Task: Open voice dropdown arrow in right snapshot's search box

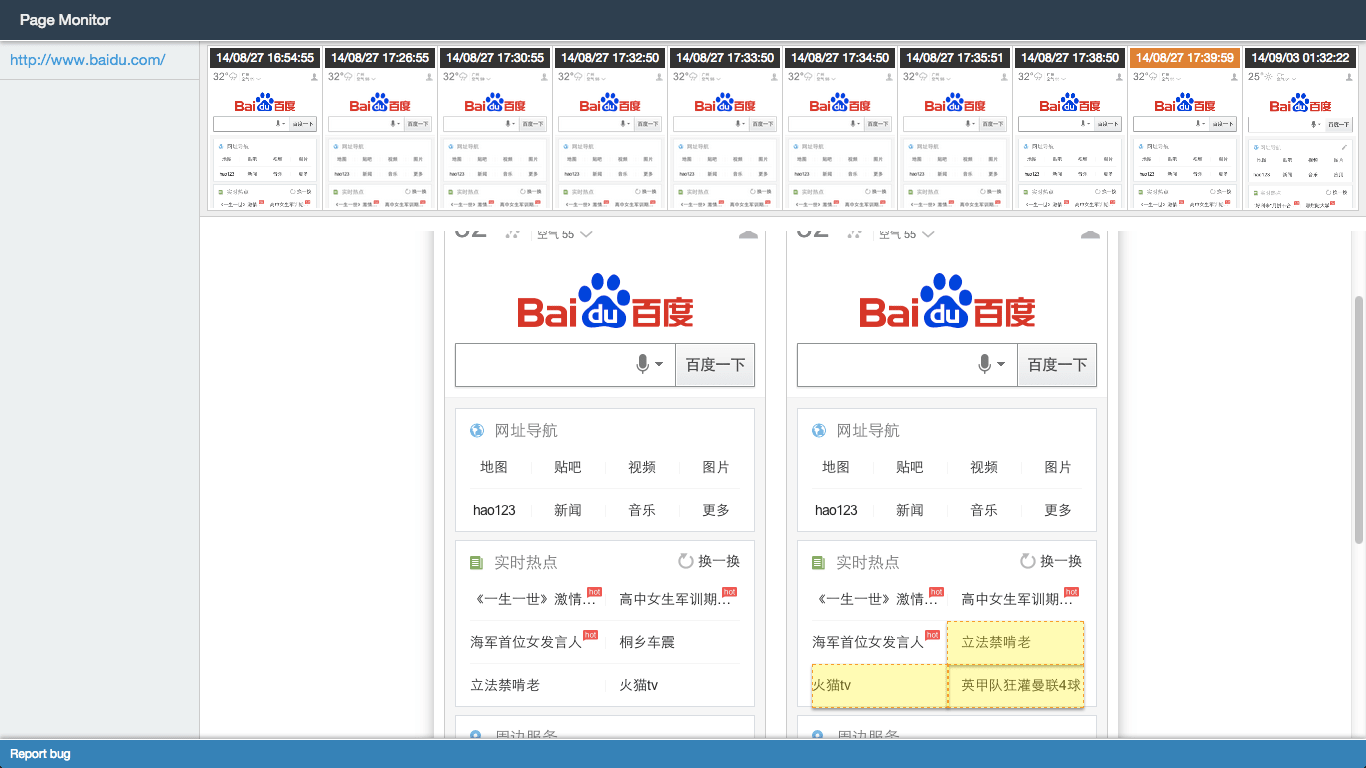Action: pyautogui.click(x=1001, y=365)
